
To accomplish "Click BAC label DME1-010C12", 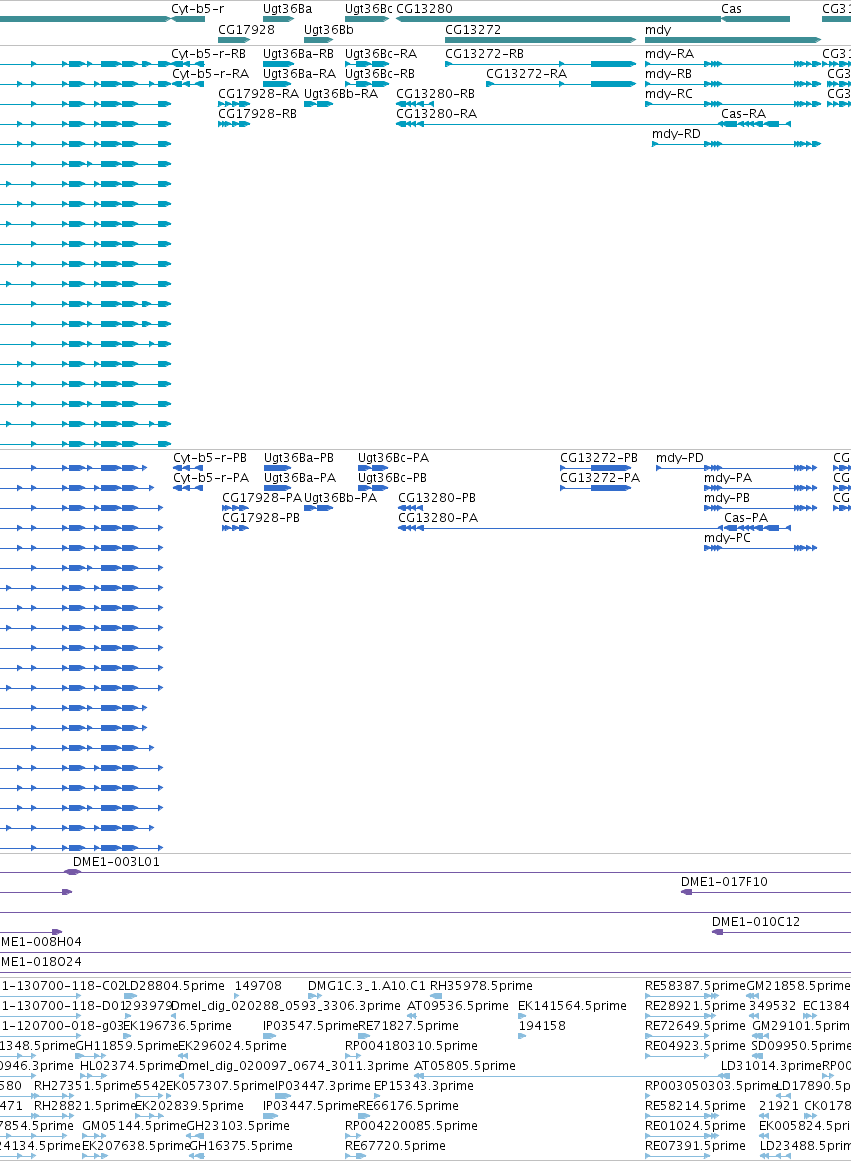I will (x=756, y=923).
